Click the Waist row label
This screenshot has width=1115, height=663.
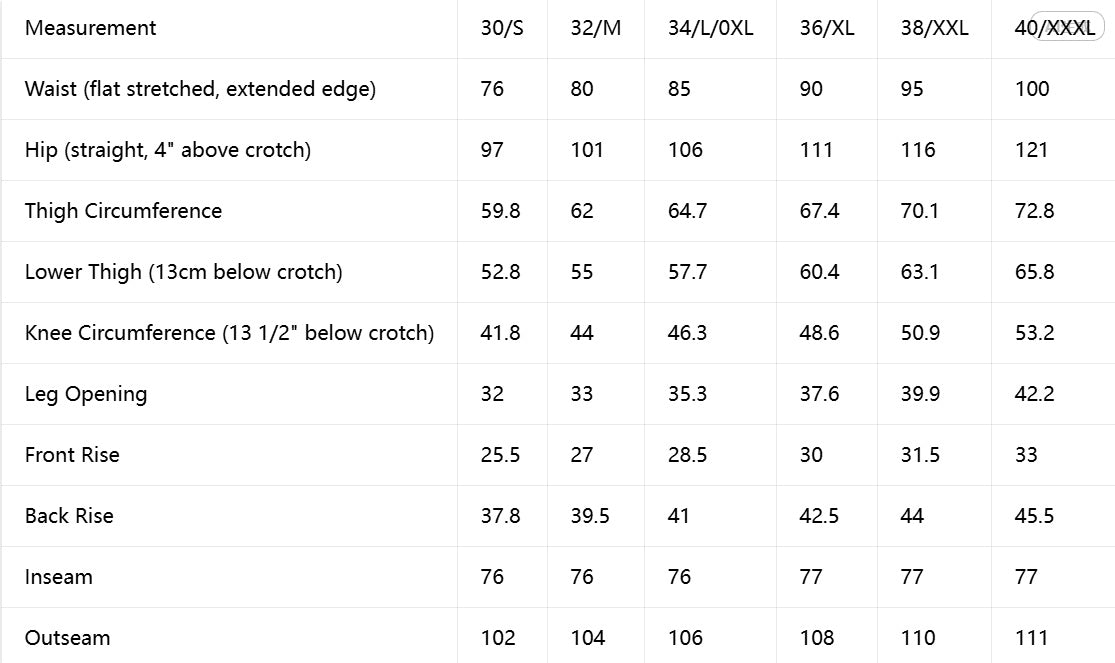point(201,89)
